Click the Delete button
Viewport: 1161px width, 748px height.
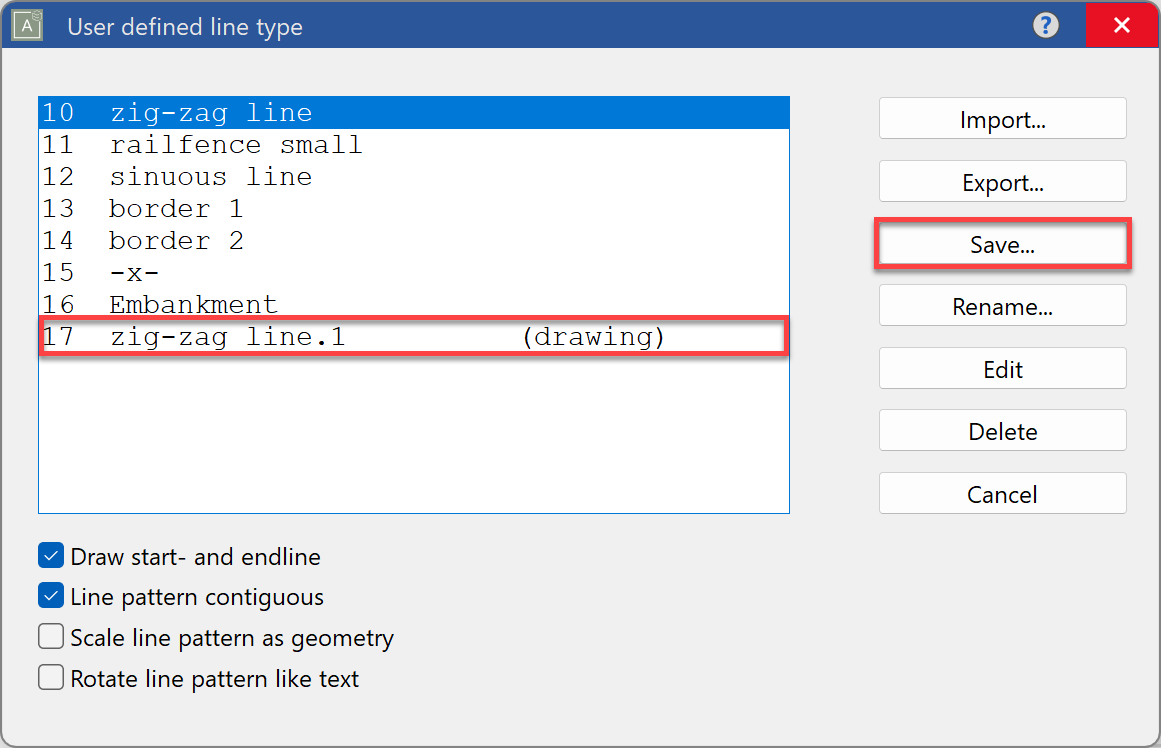[1002, 430]
